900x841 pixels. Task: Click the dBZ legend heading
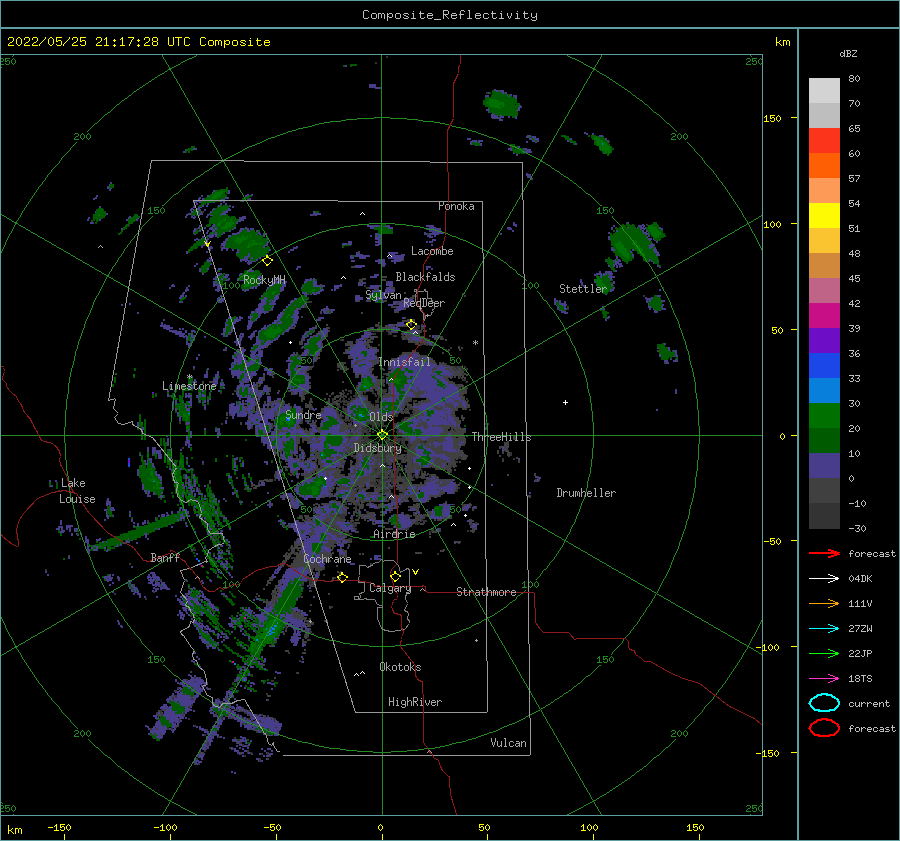pyautogui.click(x=848, y=54)
